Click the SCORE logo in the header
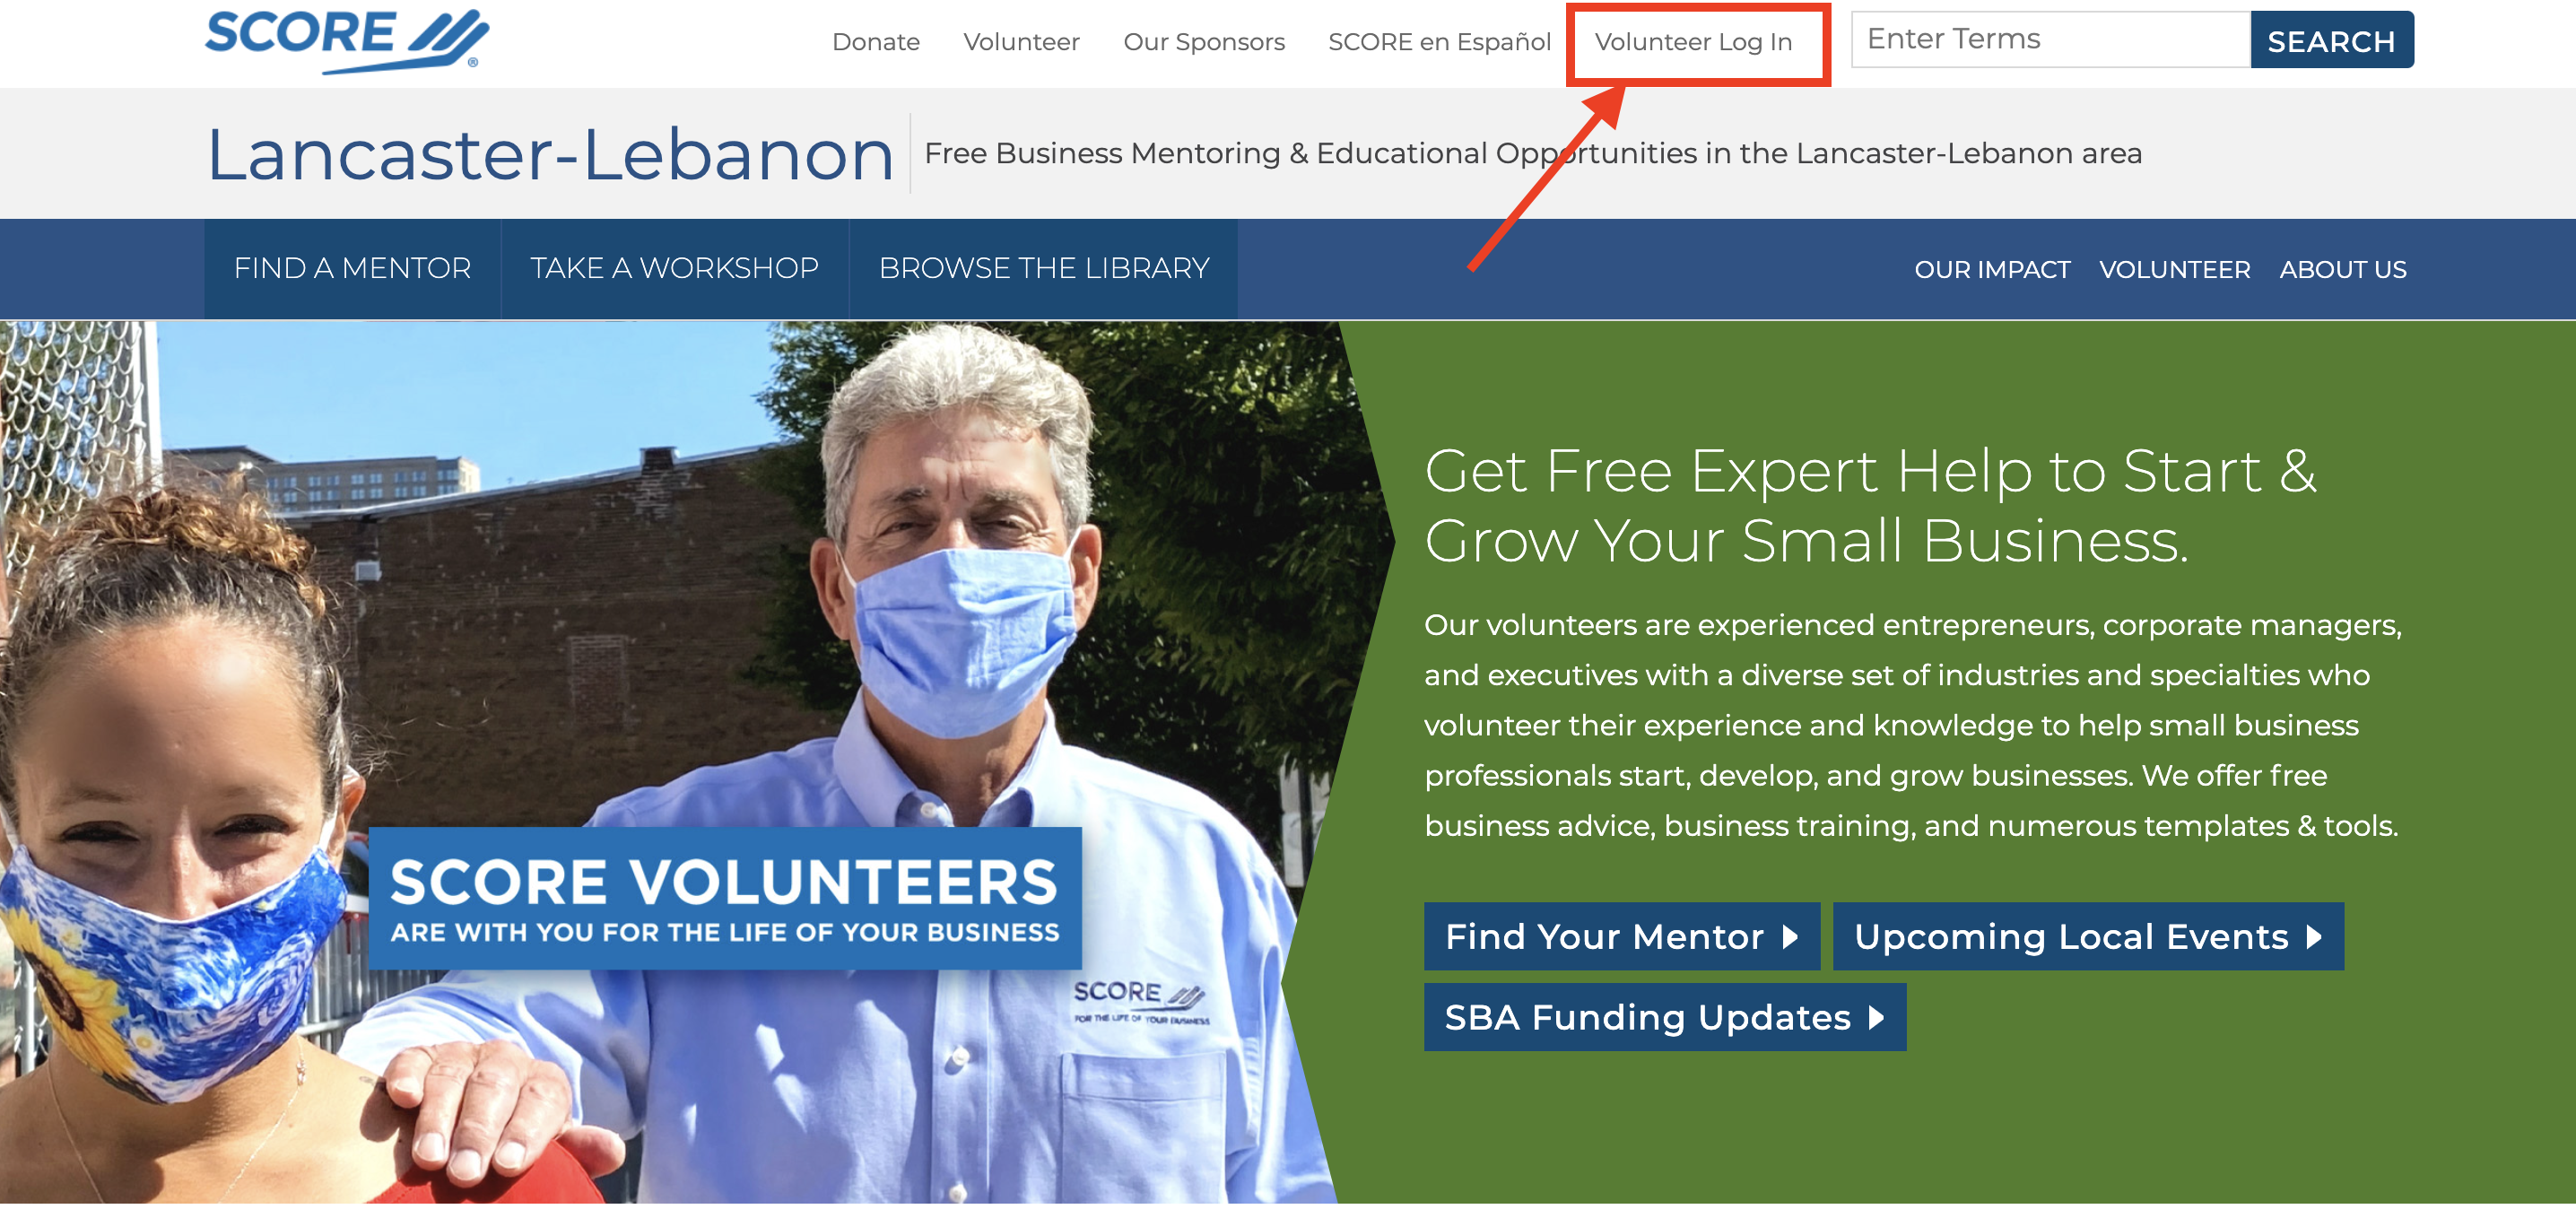Viewport: 2576px width, 1209px height. pos(346,40)
